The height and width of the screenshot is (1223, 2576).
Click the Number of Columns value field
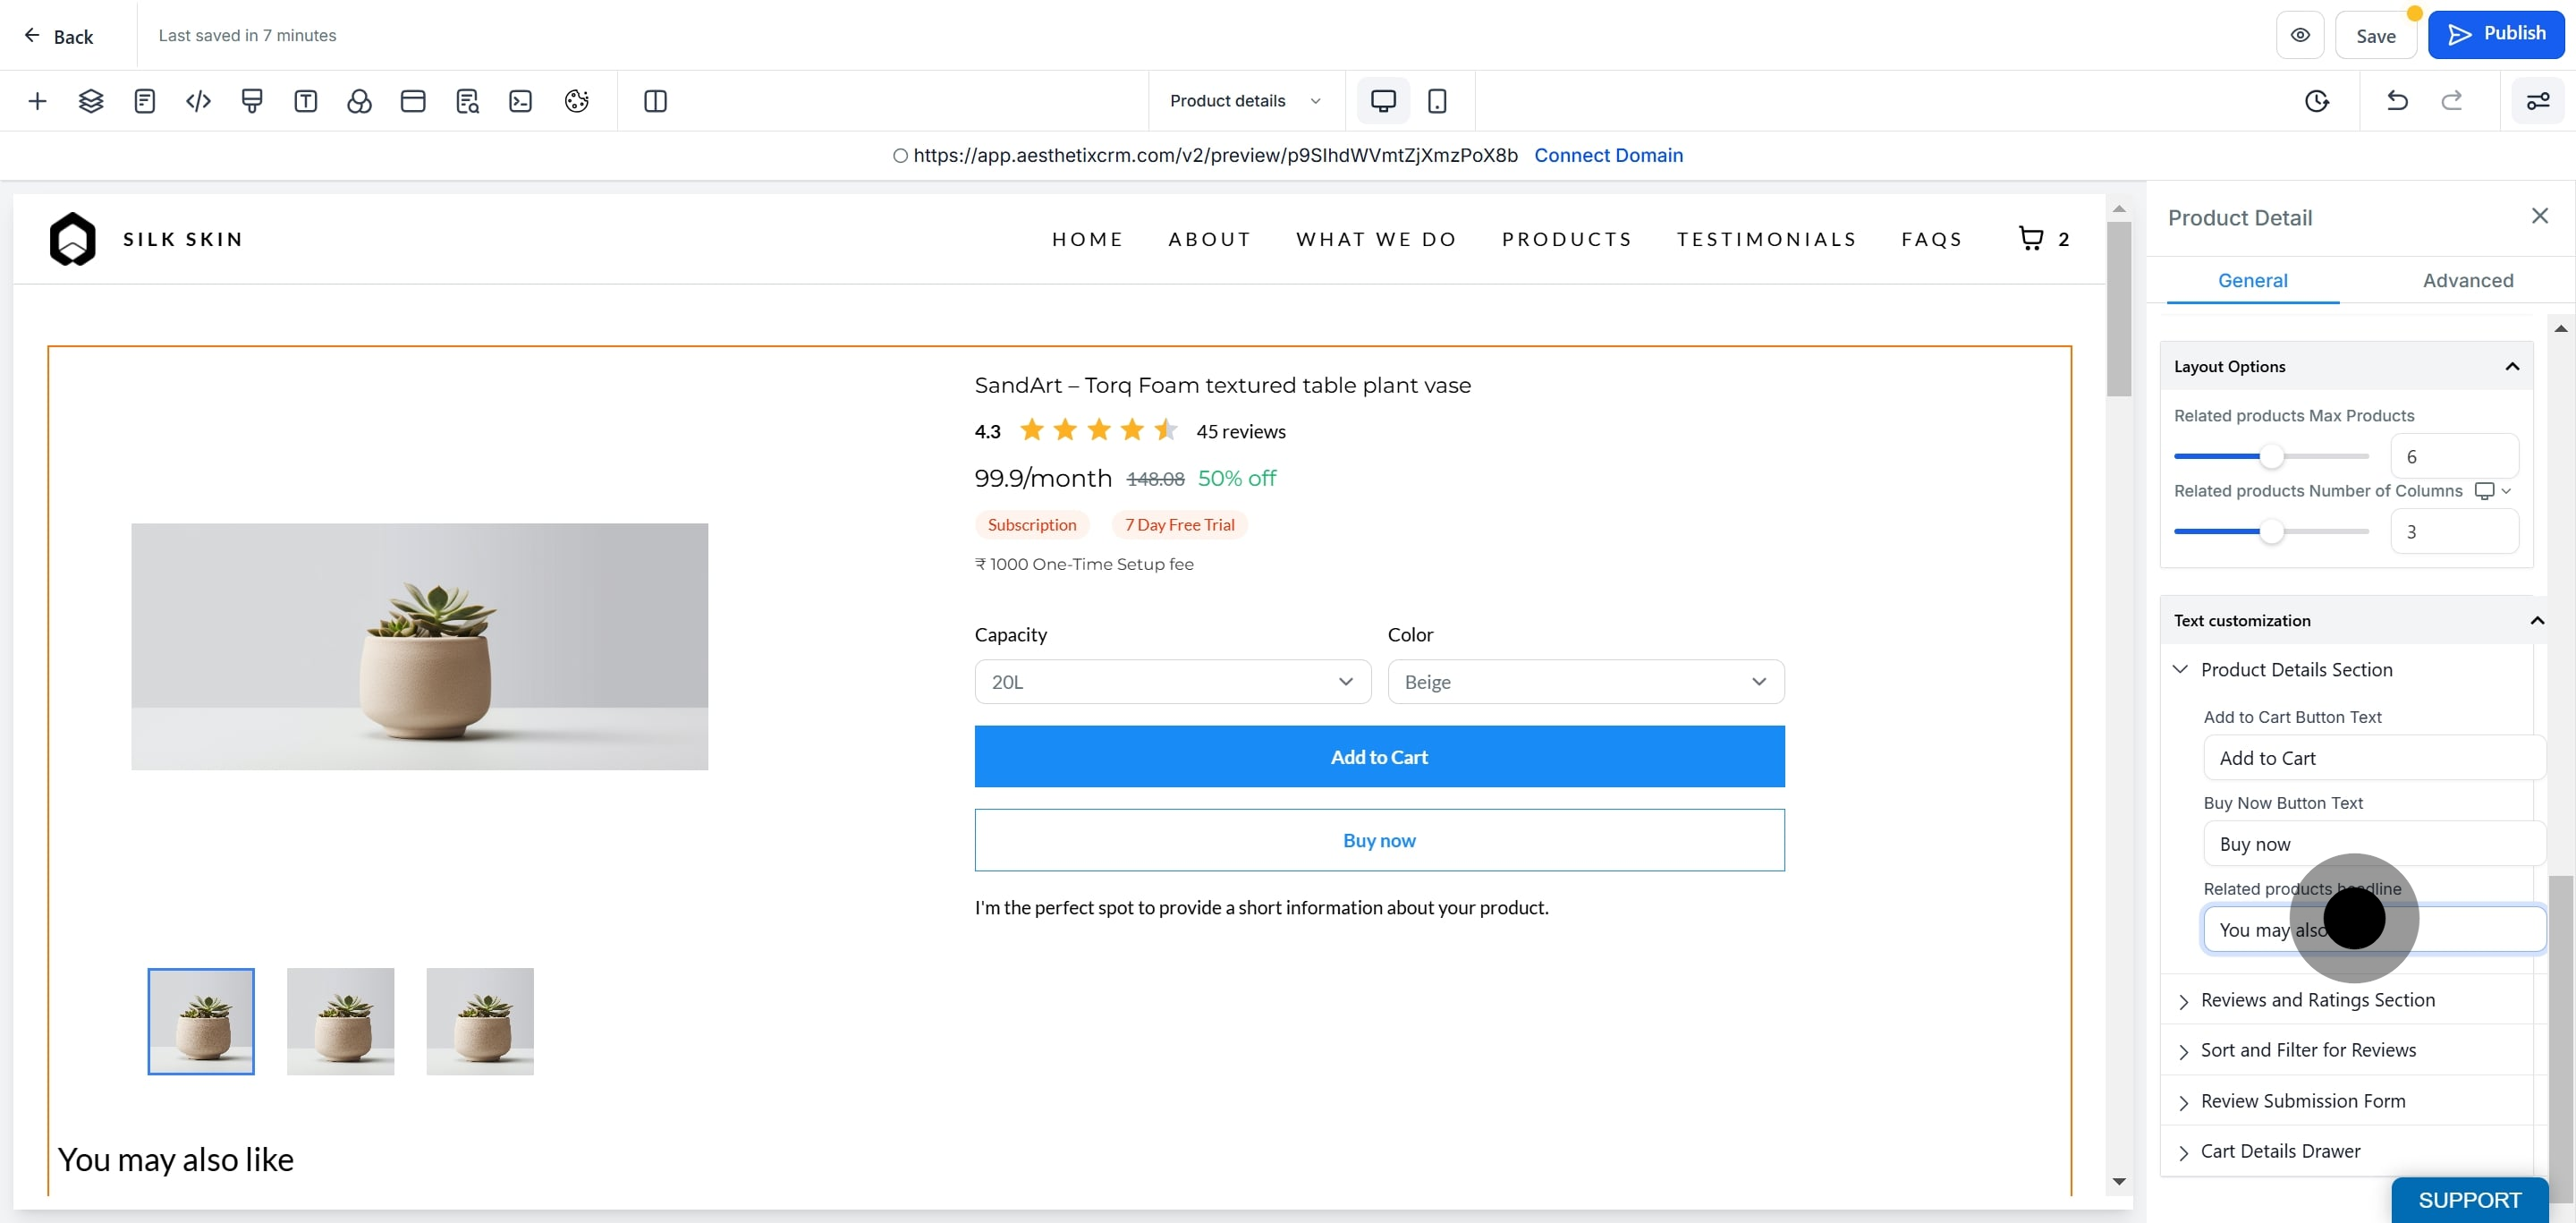pyautogui.click(x=2454, y=531)
